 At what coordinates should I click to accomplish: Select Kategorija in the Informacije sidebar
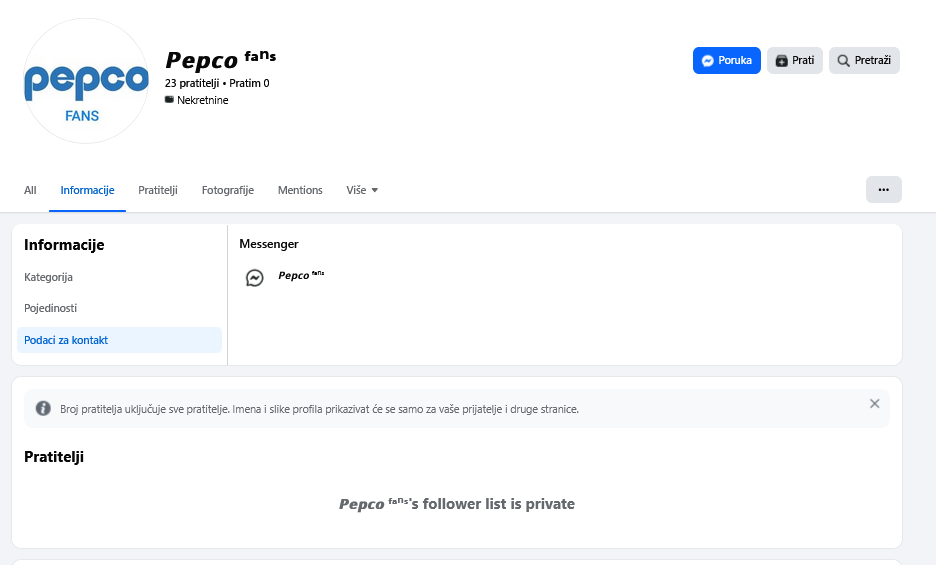(49, 277)
